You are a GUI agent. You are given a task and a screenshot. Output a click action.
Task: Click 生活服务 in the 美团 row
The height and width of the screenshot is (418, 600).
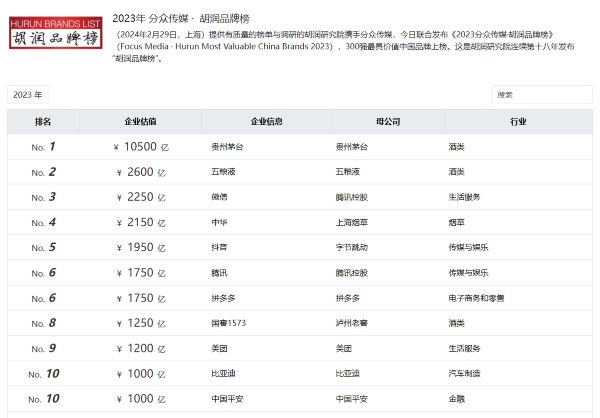point(464,348)
